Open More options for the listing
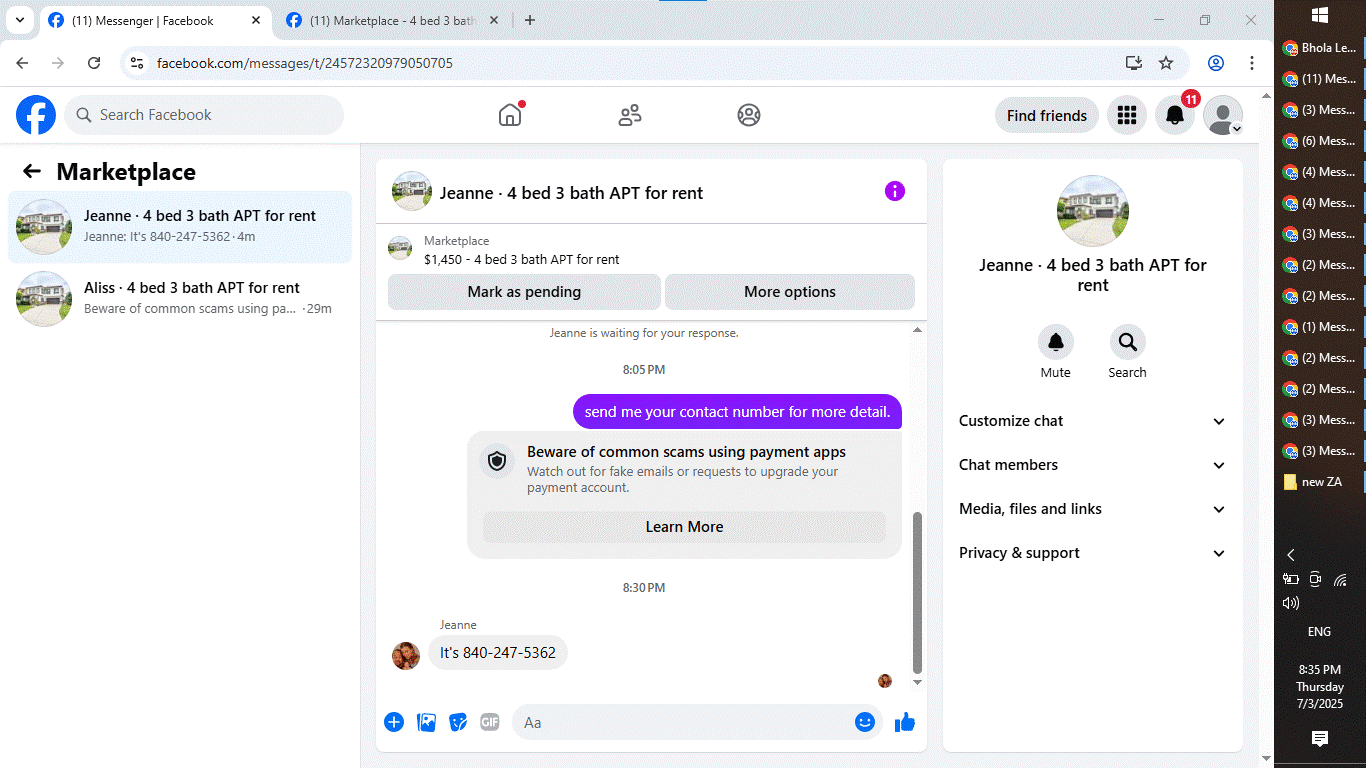The width and height of the screenshot is (1366, 768). (790, 292)
